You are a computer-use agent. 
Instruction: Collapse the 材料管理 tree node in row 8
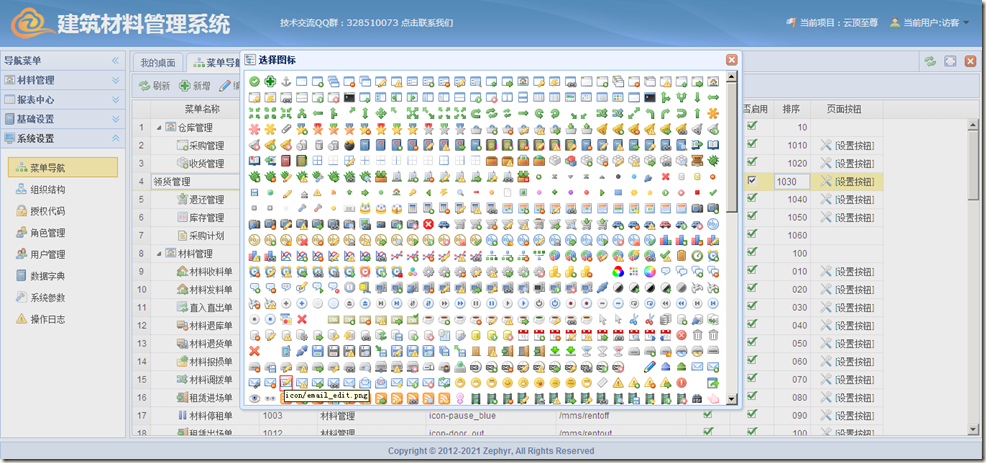pos(158,254)
